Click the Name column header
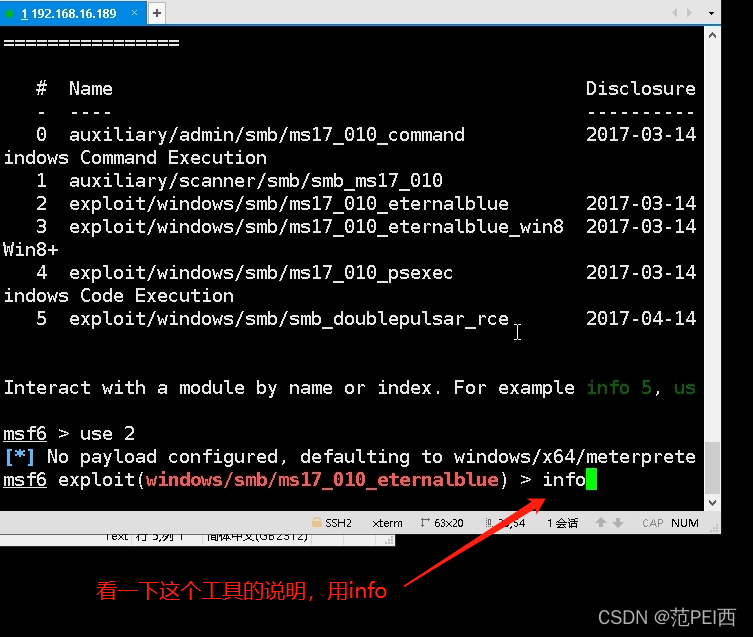The width and height of the screenshot is (753, 637). tap(91, 88)
